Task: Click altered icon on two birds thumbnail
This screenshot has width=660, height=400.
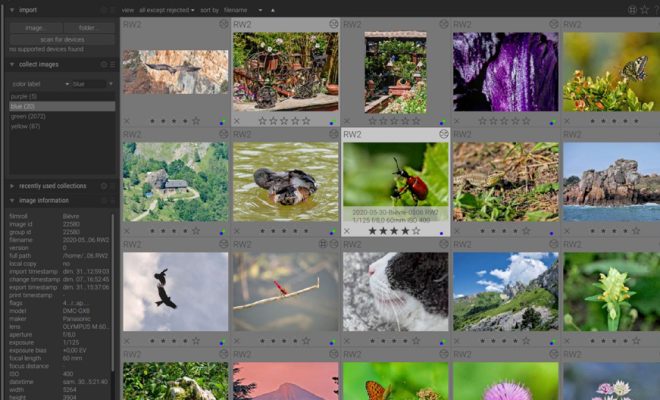Action: coord(224,244)
